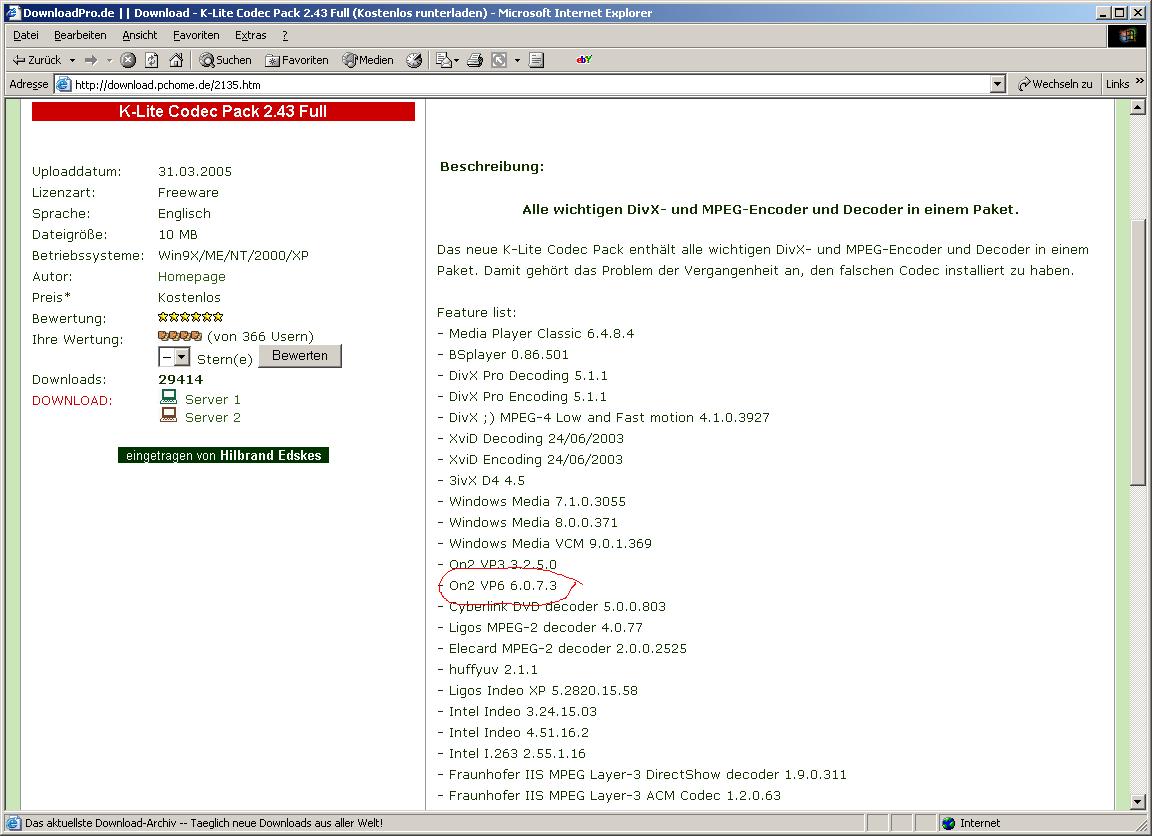Click the Wechseln zu button
This screenshot has height=836, width=1152.
tap(1054, 84)
